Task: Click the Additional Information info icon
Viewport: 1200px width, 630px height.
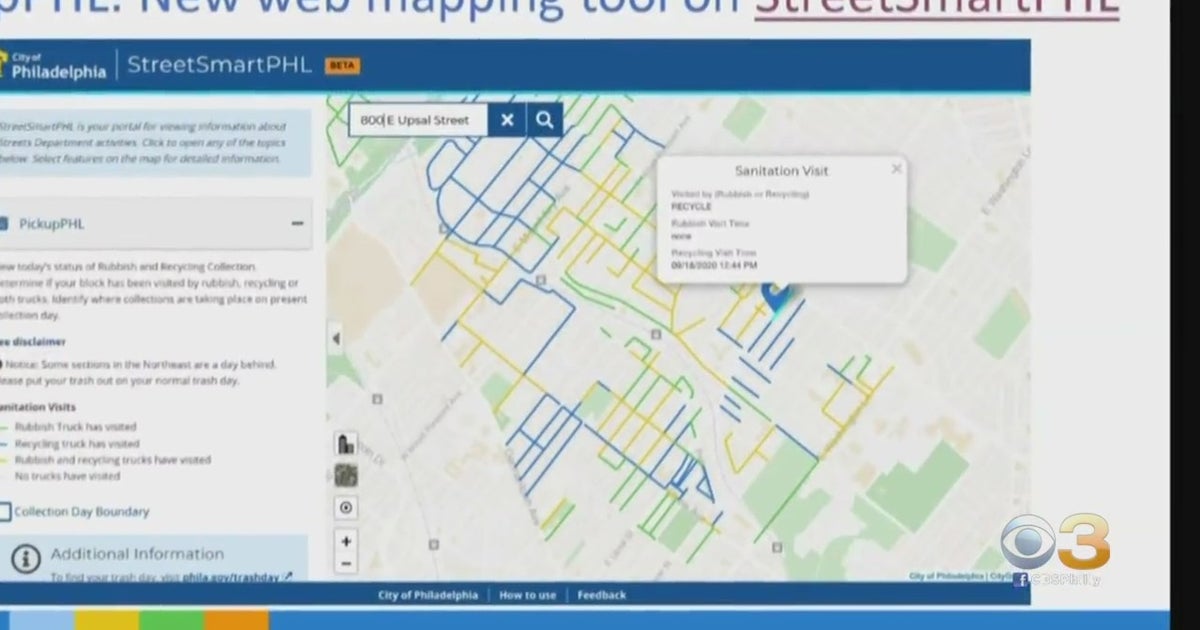Action: click(26, 559)
